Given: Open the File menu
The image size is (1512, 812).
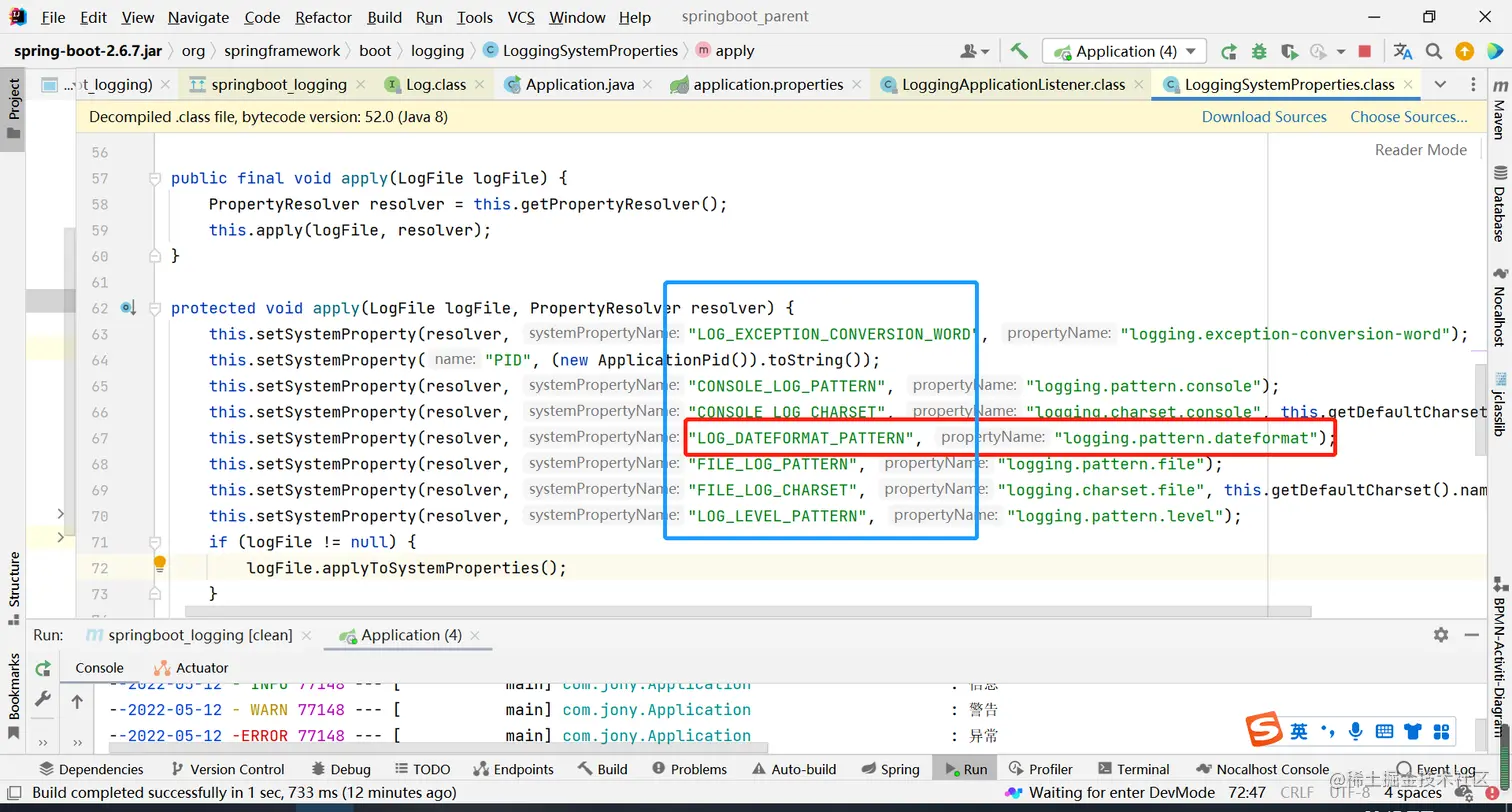Looking at the screenshot, I should [x=53, y=17].
